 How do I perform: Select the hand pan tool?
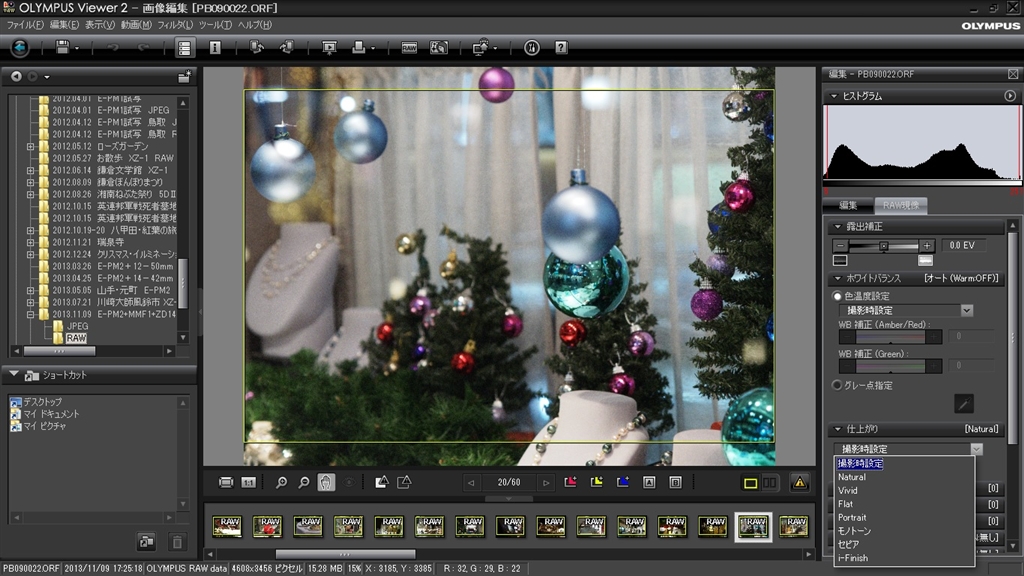326,483
